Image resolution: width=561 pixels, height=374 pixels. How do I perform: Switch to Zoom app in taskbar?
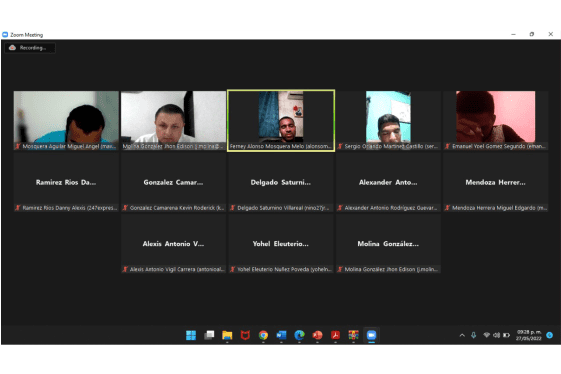[371, 335]
